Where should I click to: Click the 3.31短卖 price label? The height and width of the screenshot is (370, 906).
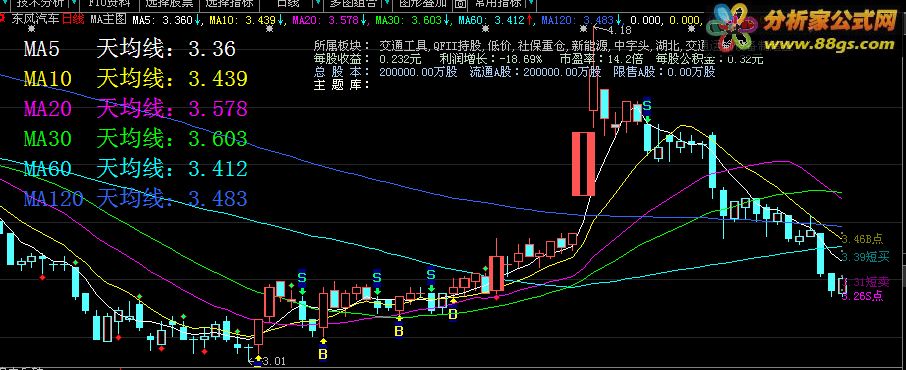[x=865, y=282]
